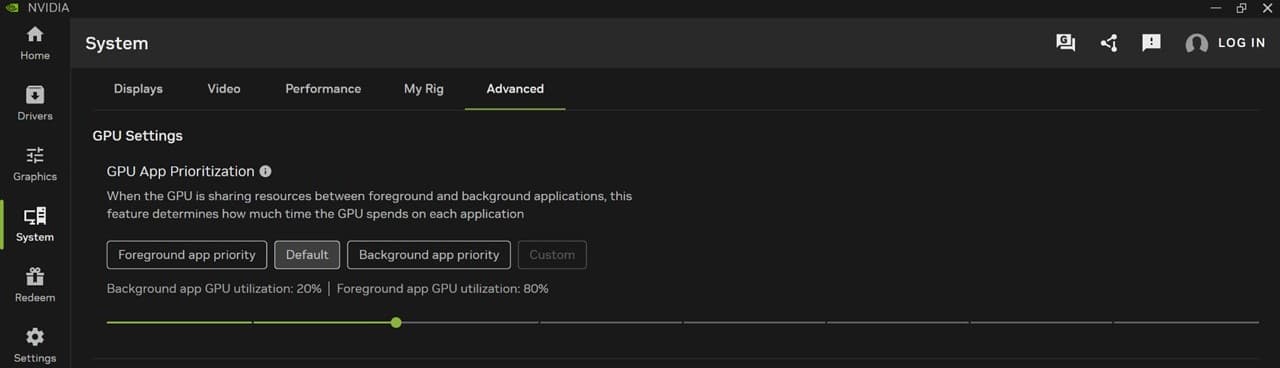The height and width of the screenshot is (368, 1280).
Task: Switch to the Displays tab
Action: [x=138, y=89]
